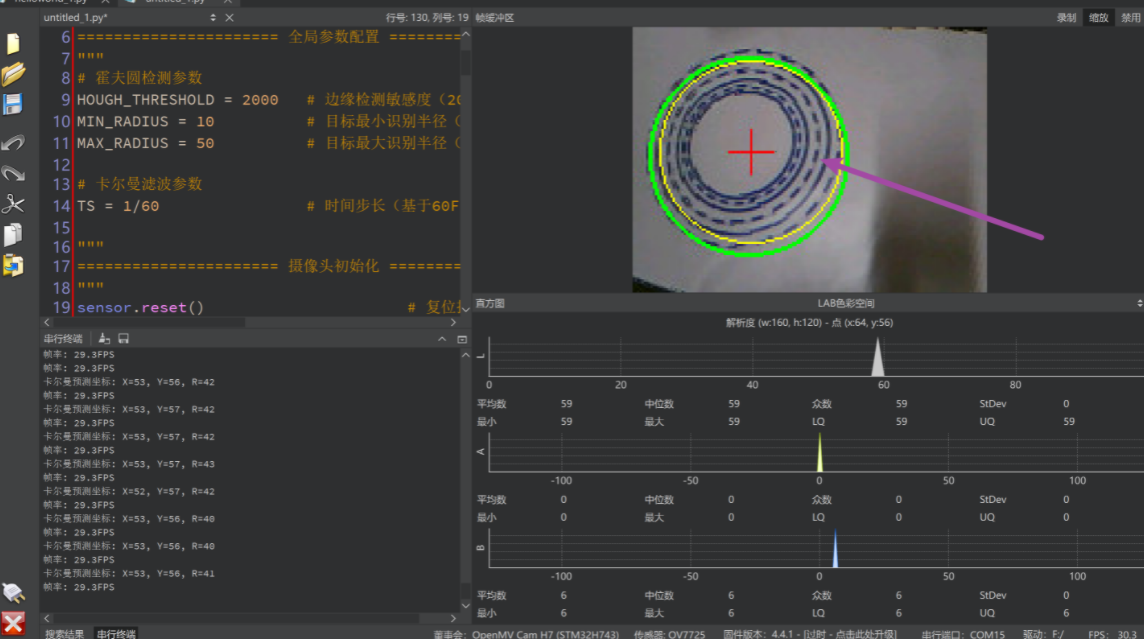
Task: Click the 录制 record button
Action: click(x=1067, y=18)
